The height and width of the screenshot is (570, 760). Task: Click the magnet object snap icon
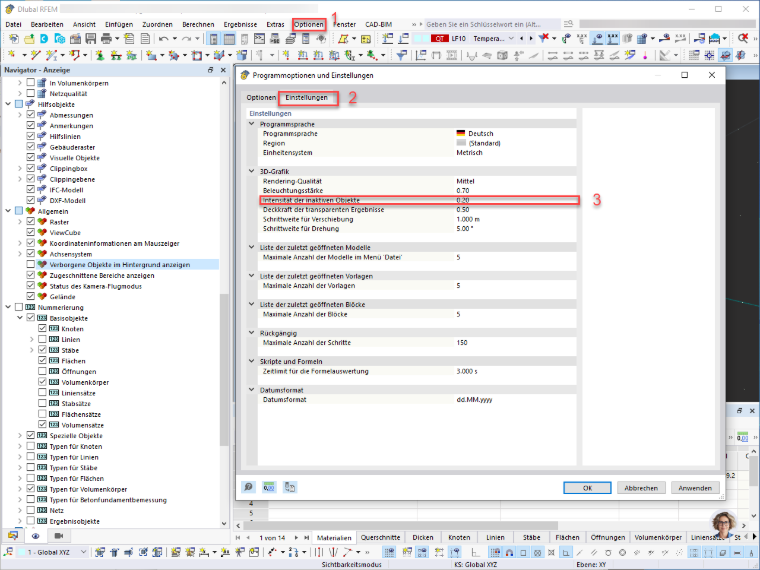tap(509, 552)
